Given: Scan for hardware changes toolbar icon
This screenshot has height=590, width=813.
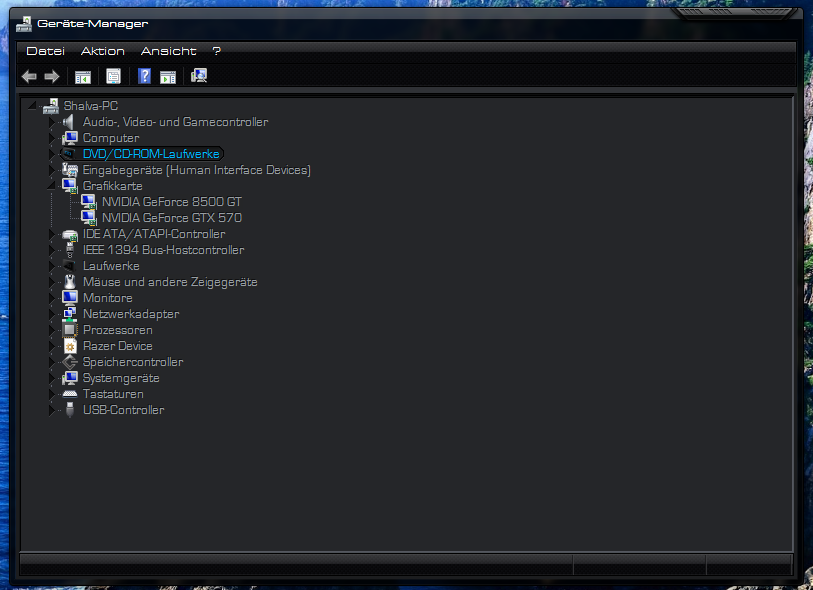Looking at the screenshot, I should click(199, 76).
